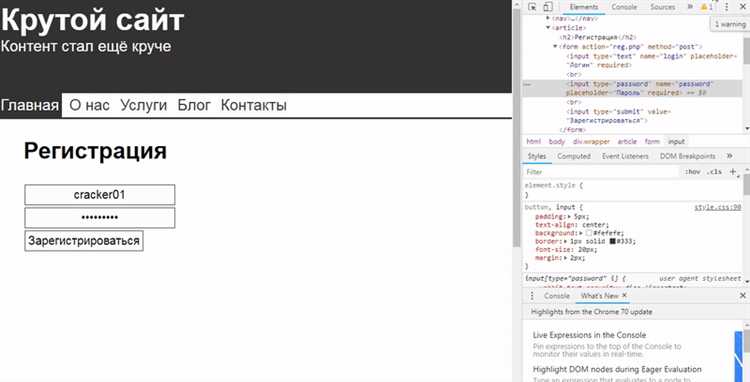This screenshot has height=382, width=750.
Task: Open the Event Listeners tab
Action: click(x=625, y=156)
